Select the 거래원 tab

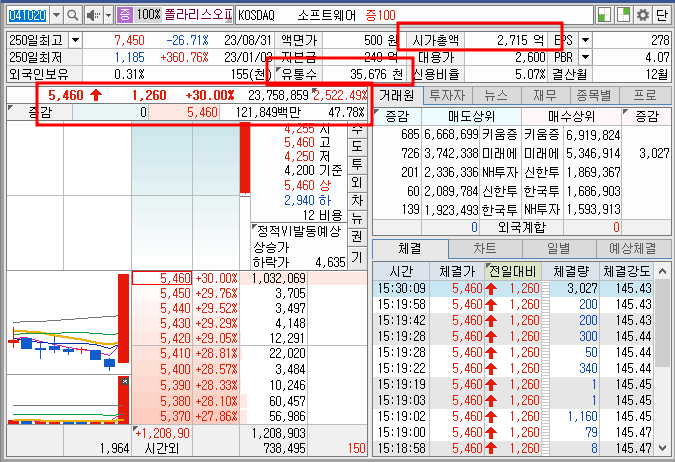pos(397,95)
